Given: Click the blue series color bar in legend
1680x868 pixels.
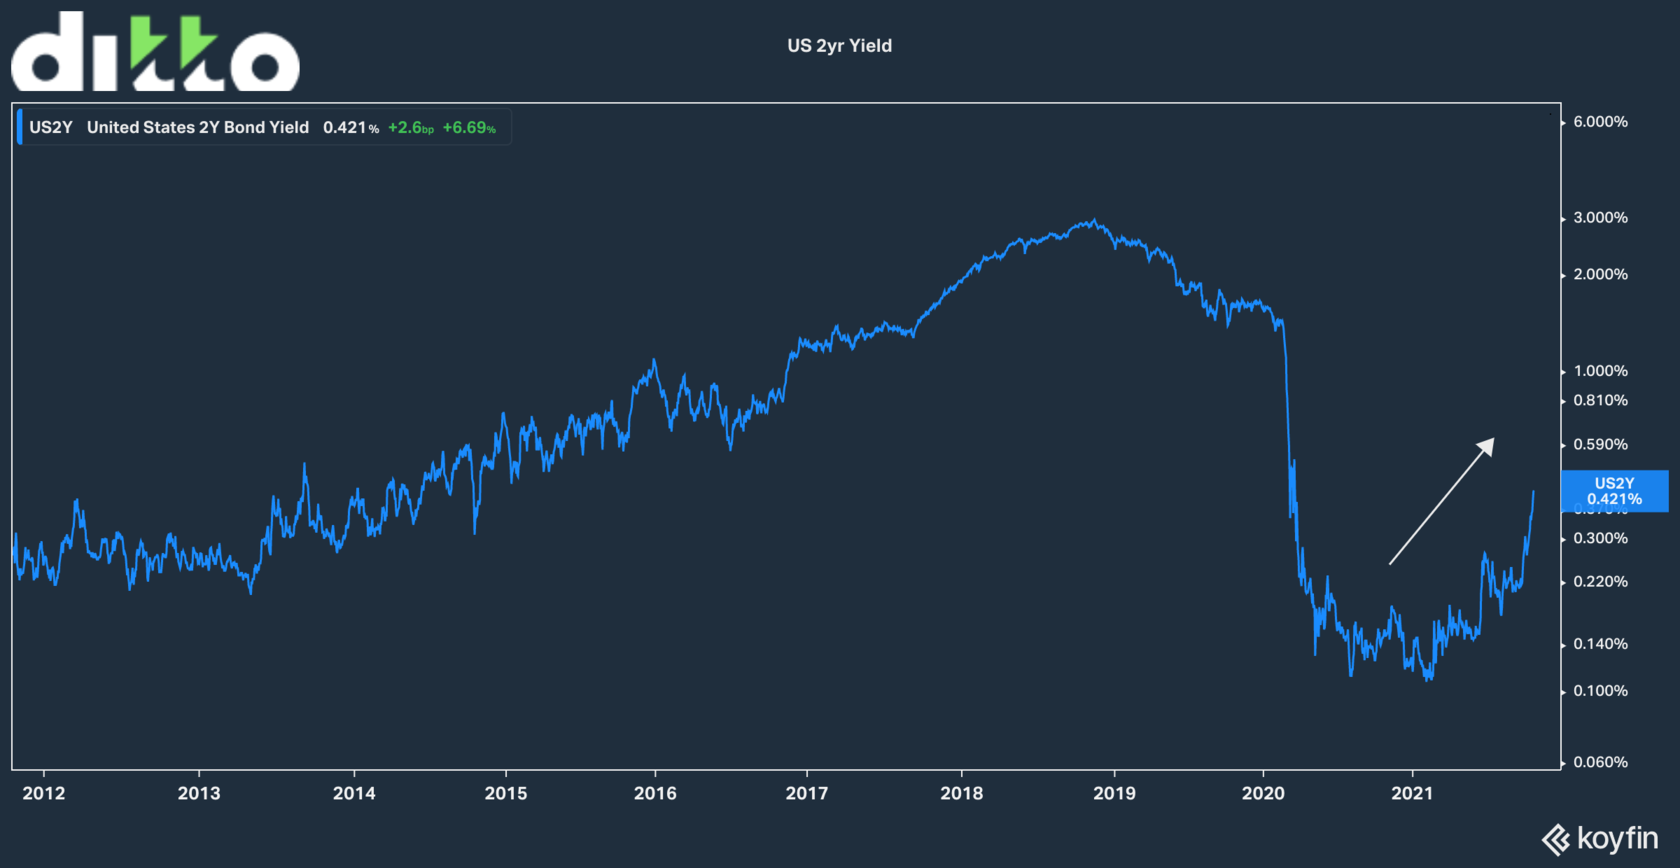Looking at the screenshot, I should [x=19, y=127].
